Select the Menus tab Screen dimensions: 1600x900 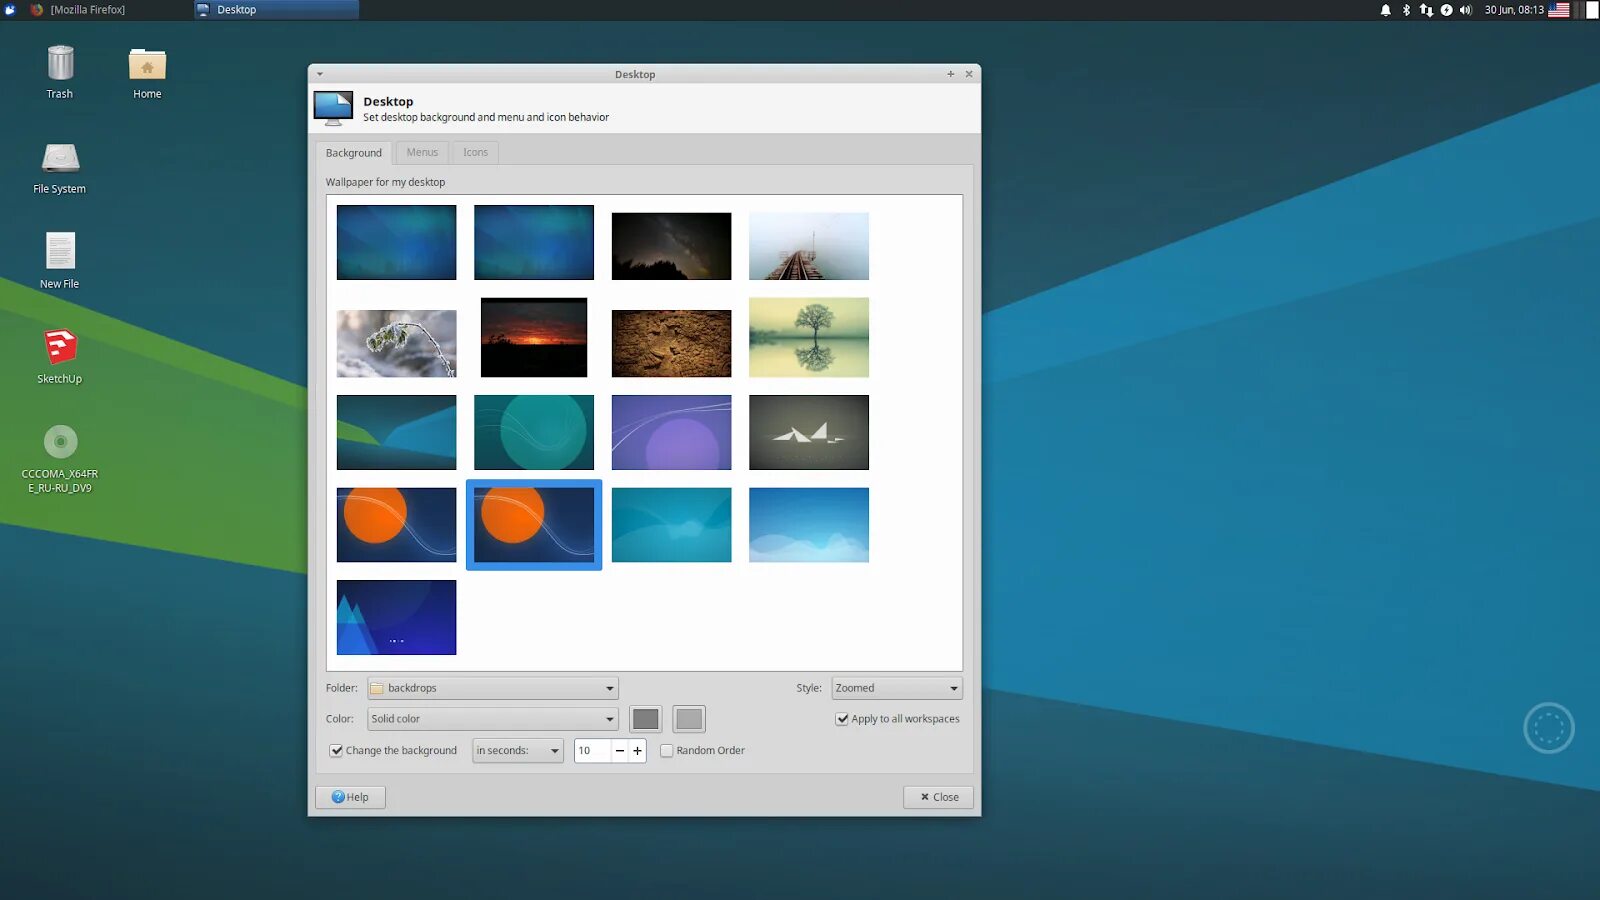(x=421, y=152)
